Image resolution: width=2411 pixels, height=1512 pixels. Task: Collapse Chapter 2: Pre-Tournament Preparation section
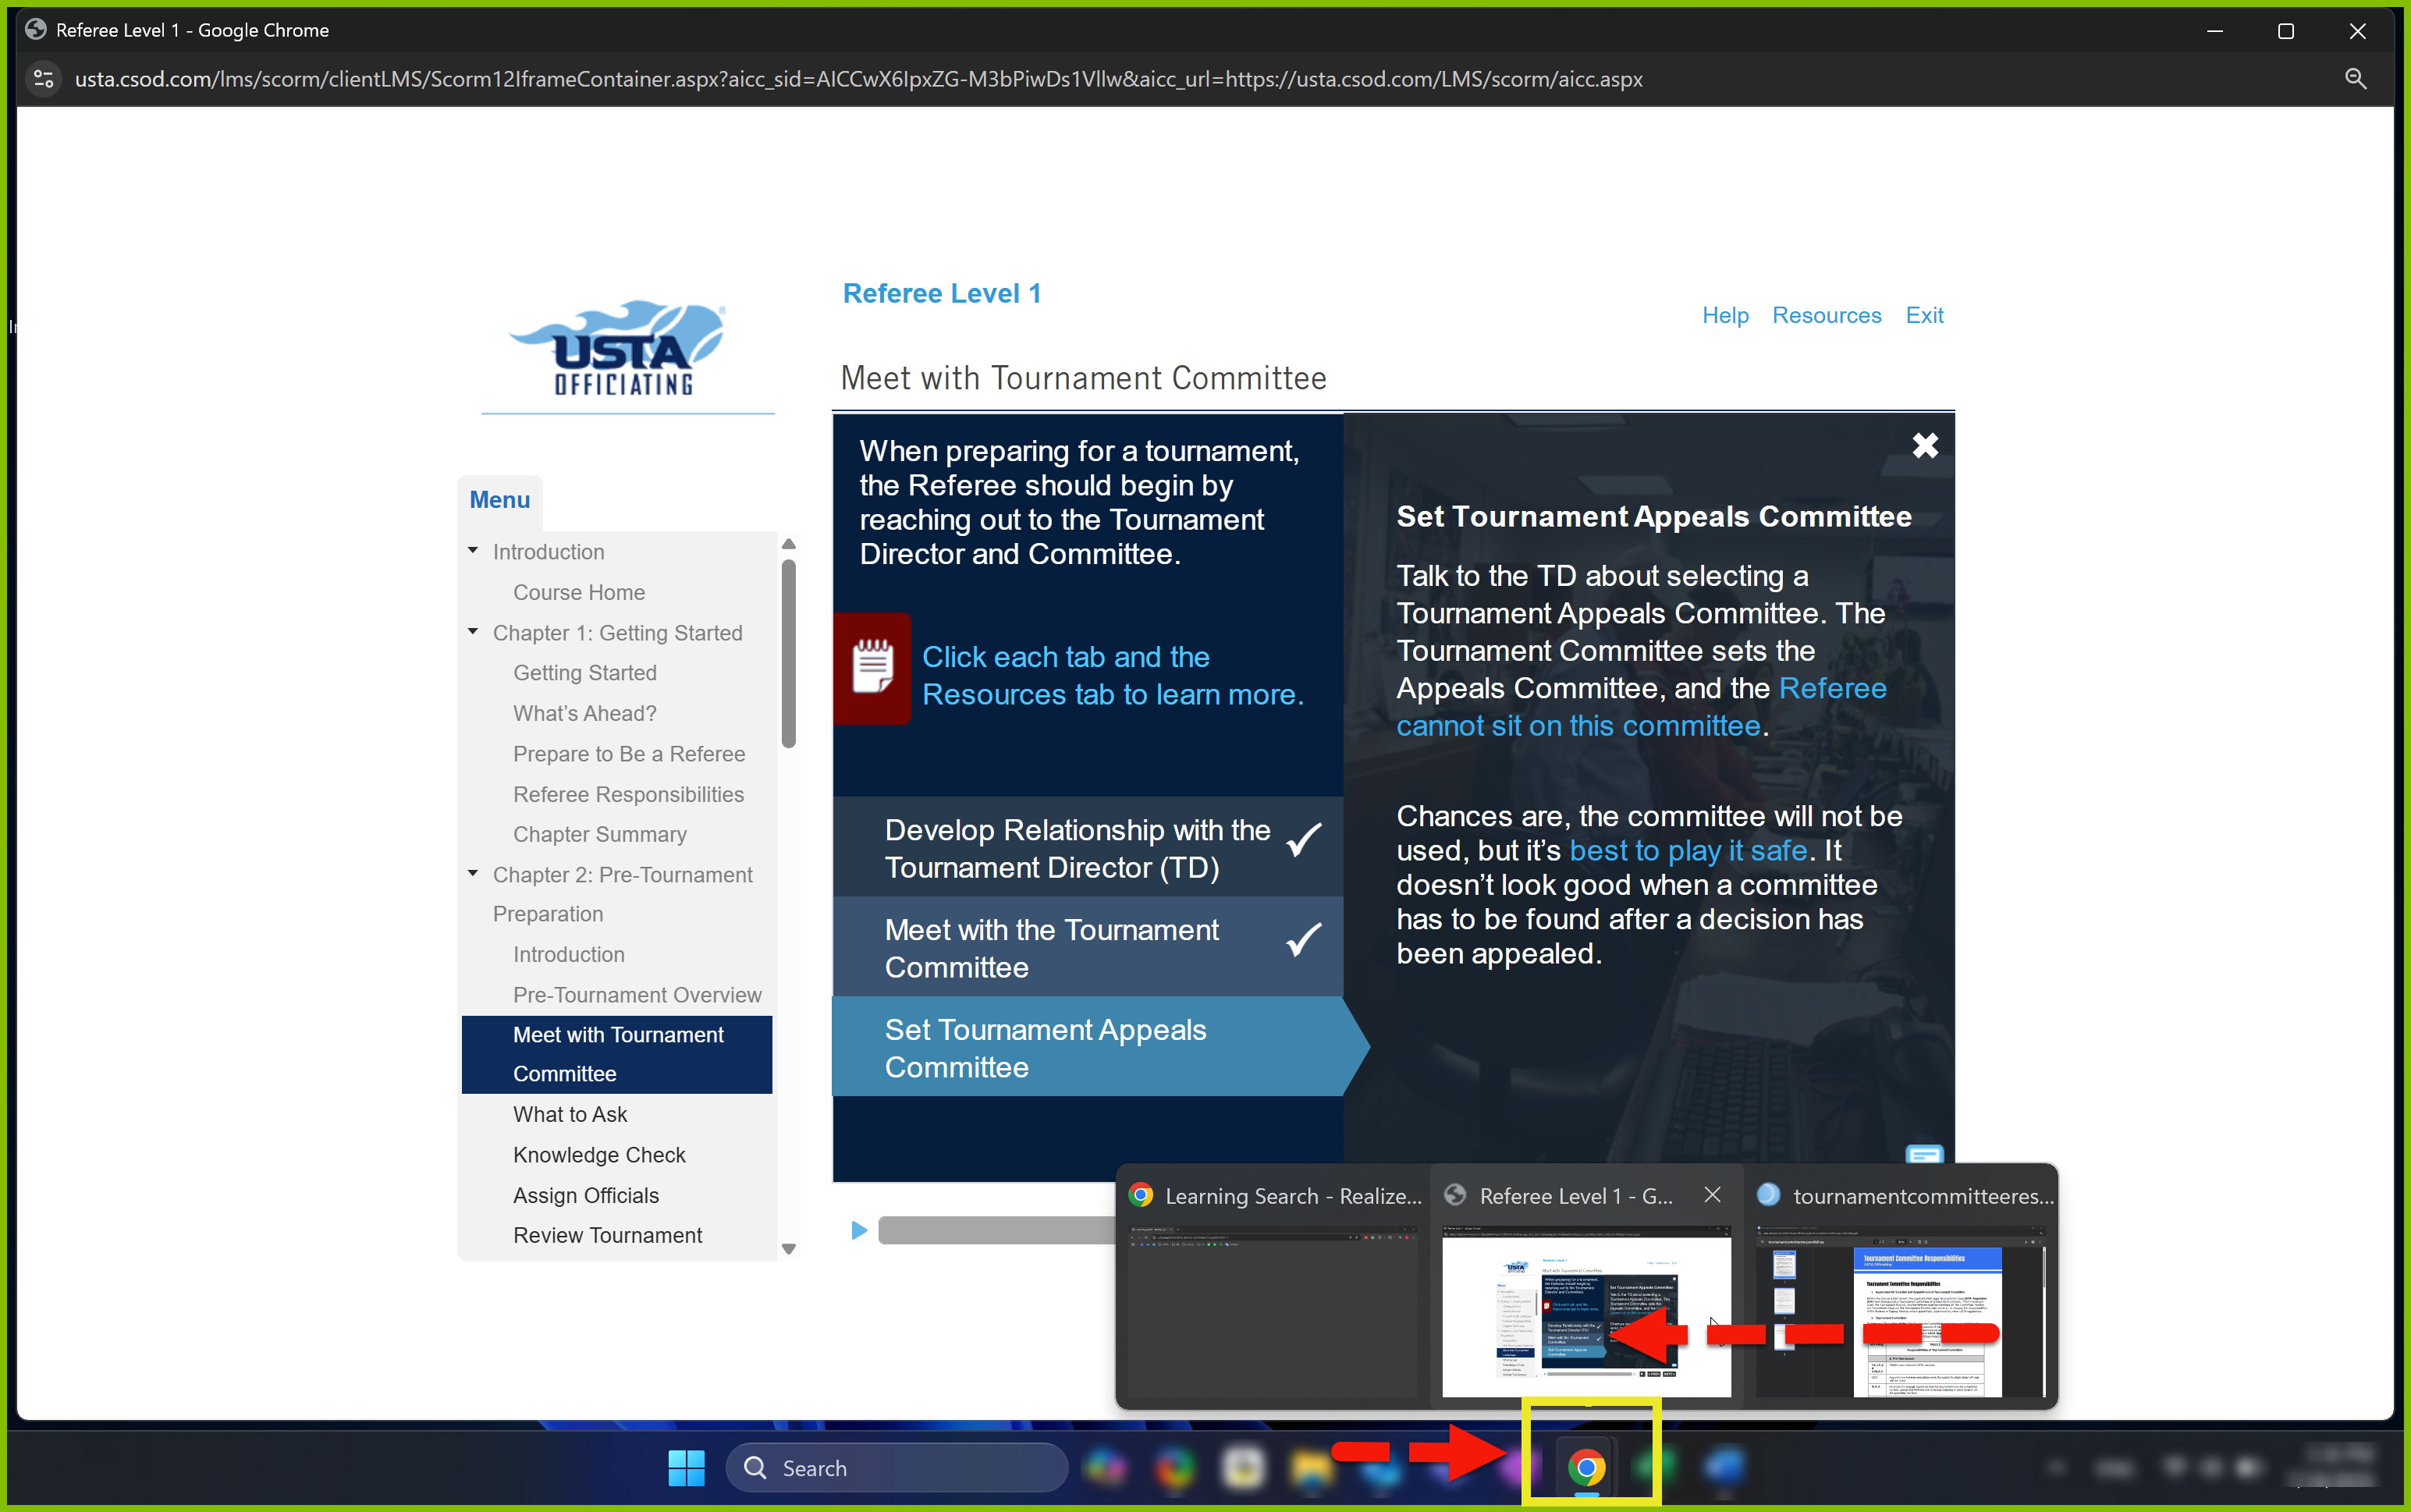pyautogui.click(x=473, y=874)
